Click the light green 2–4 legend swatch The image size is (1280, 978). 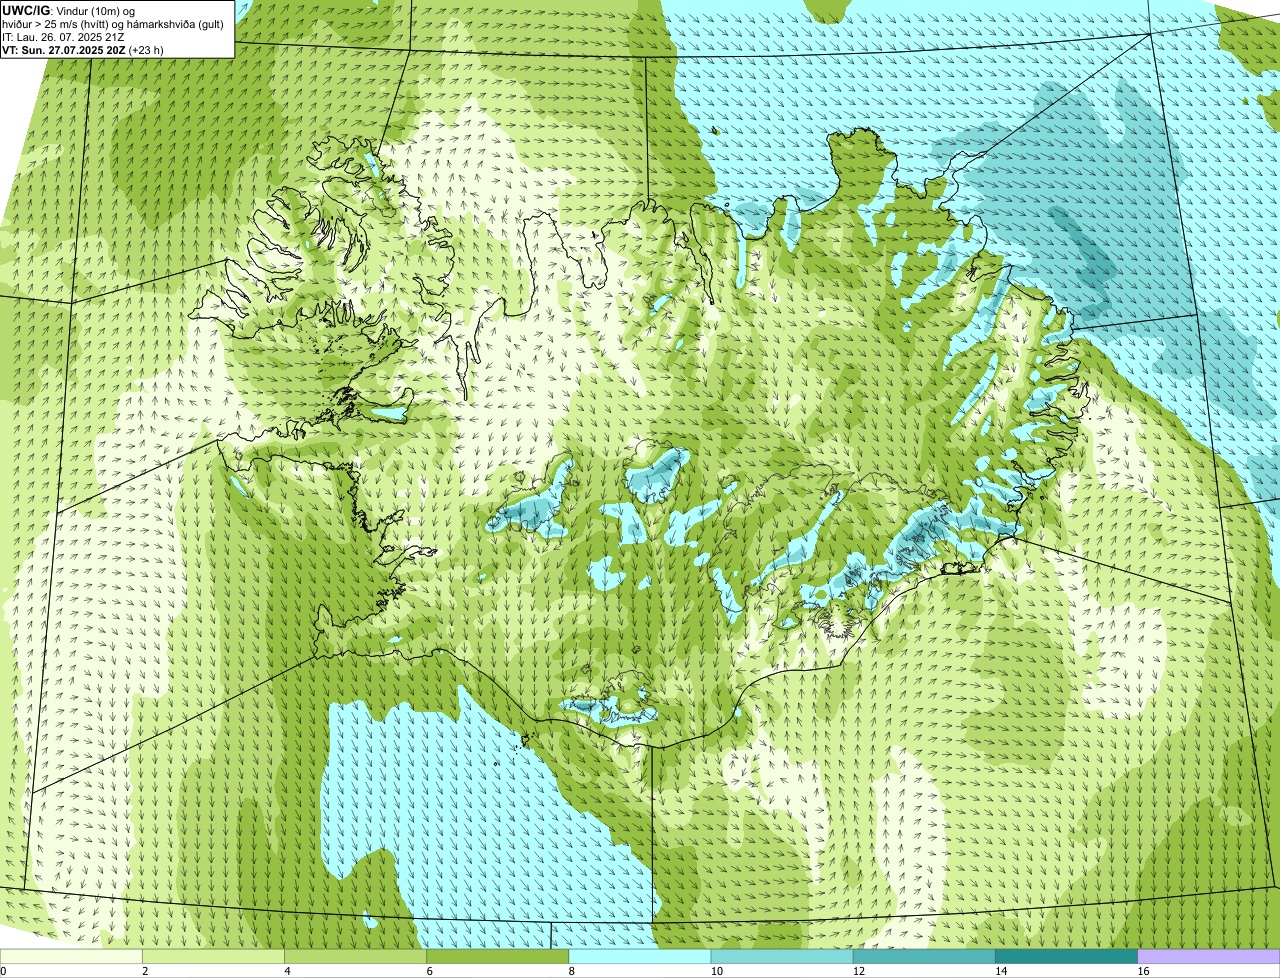click(x=213, y=956)
